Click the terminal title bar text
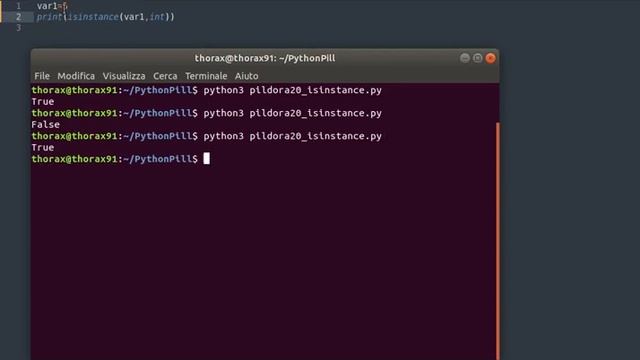The width and height of the screenshot is (640, 360). [265, 58]
